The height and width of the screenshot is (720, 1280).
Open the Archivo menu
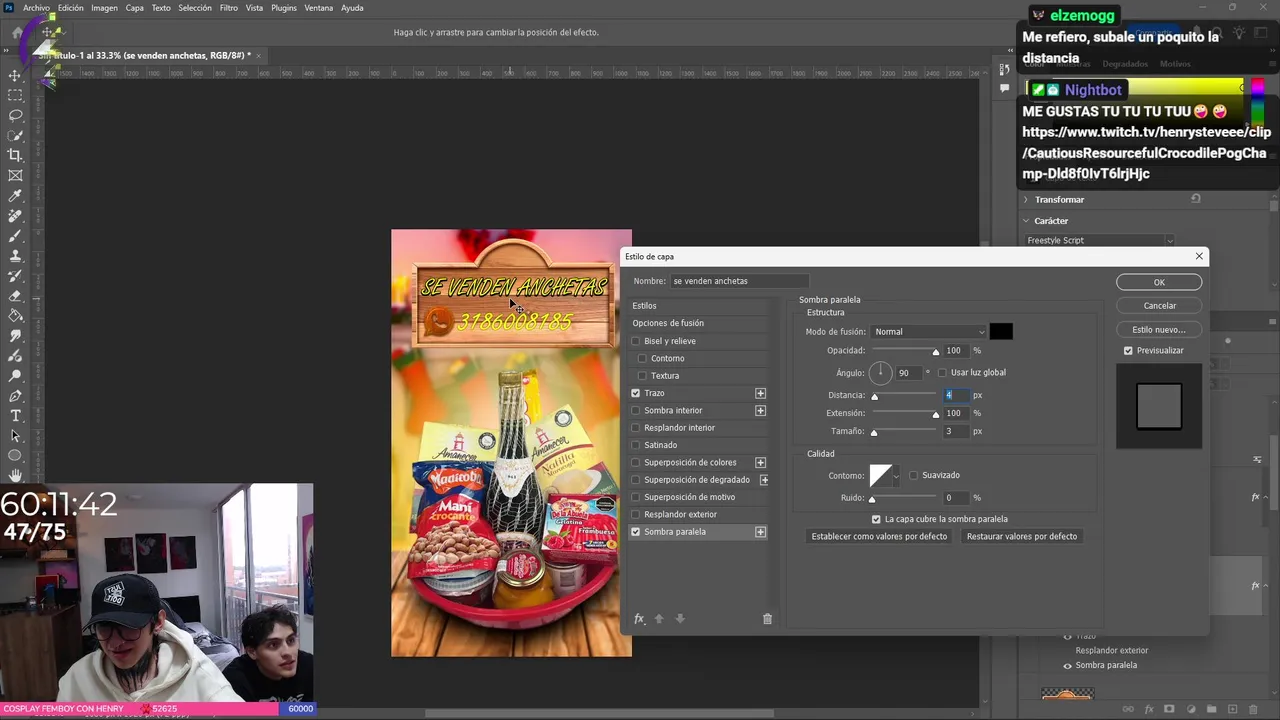point(36,8)
